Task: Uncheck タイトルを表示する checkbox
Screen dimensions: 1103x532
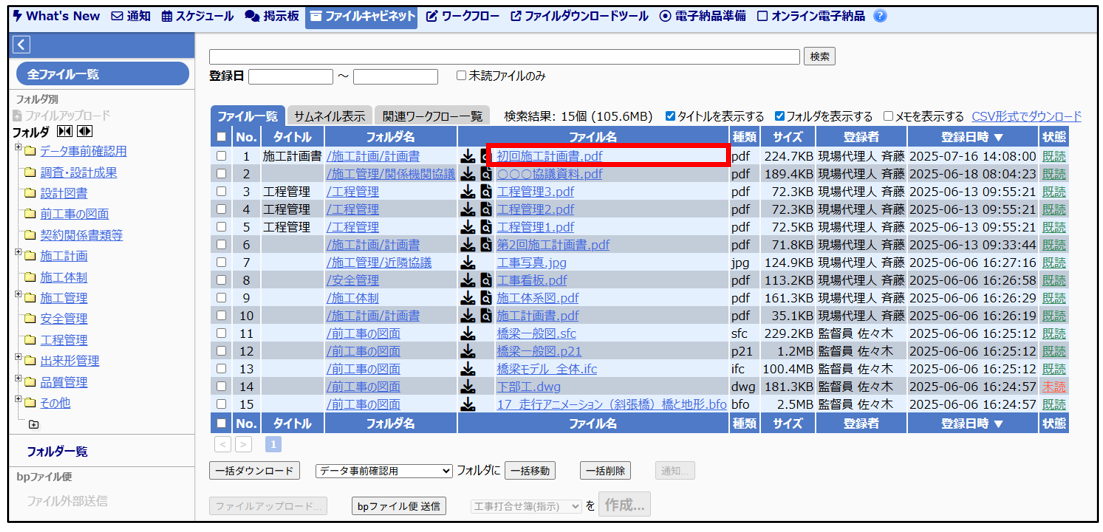Action: pyautogui.click(x=670, y=117)
